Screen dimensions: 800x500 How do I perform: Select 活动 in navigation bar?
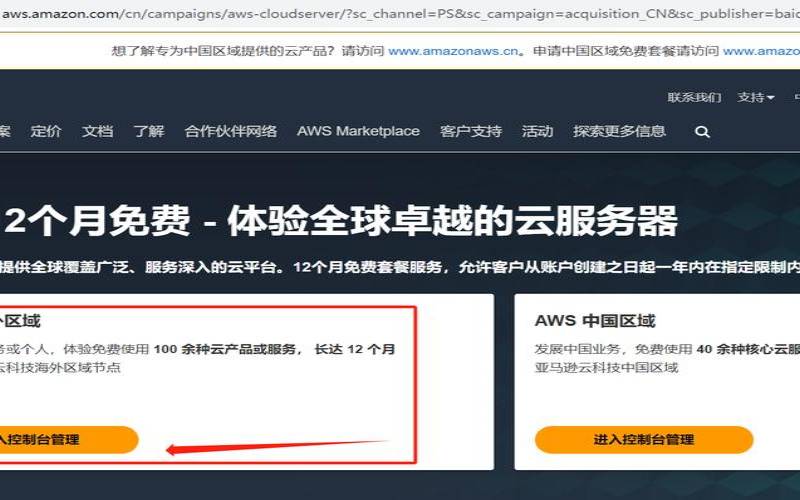point(537,131)
